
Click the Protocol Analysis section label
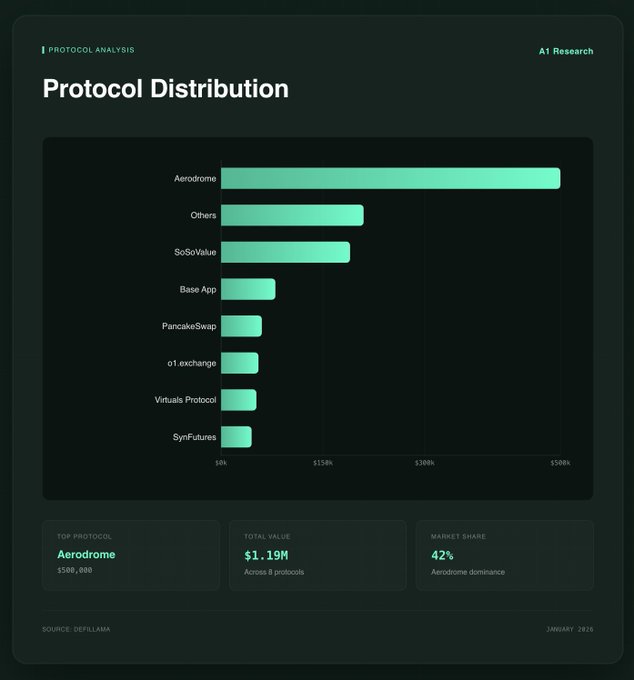90,50
